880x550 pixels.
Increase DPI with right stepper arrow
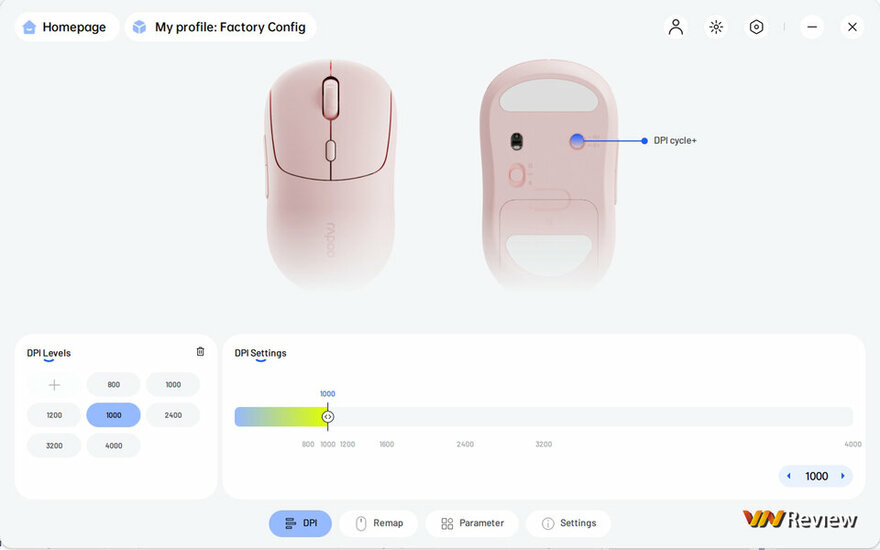842,476
